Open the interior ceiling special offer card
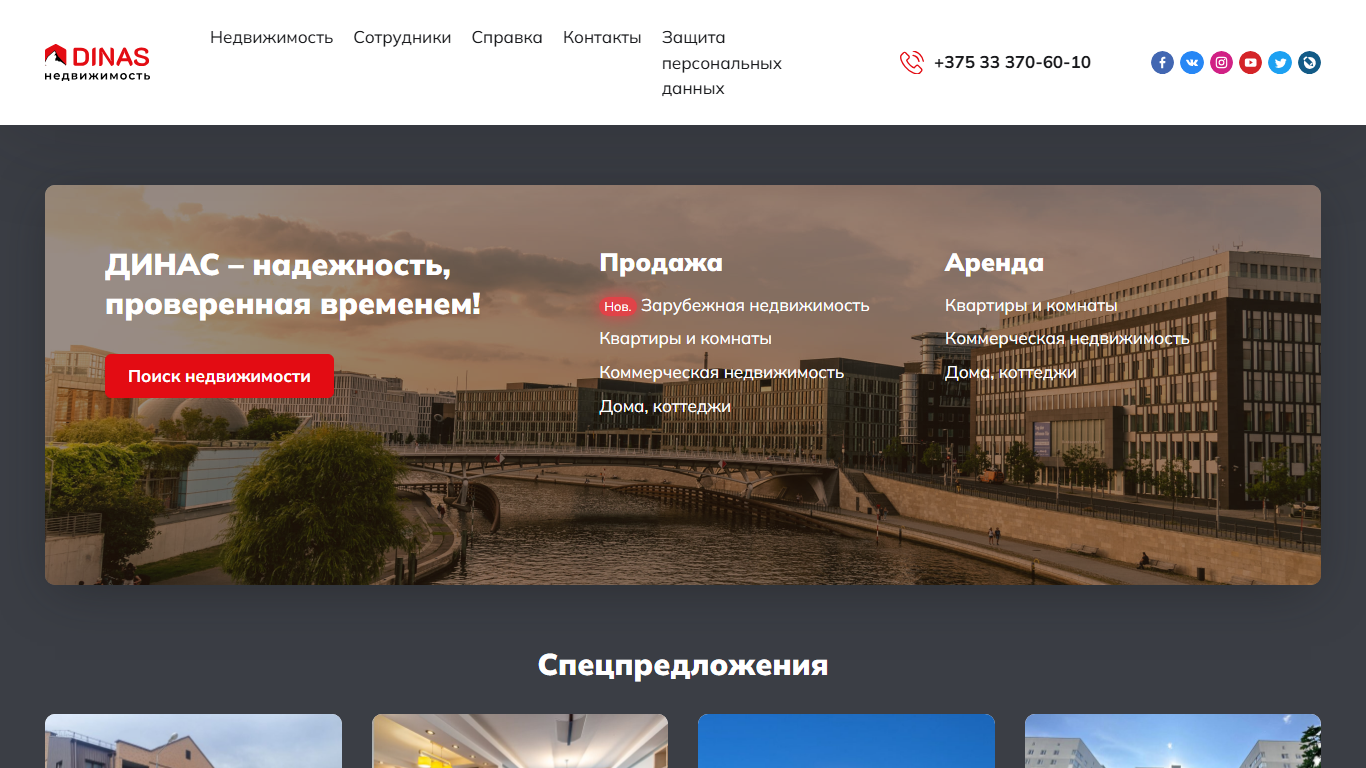1366x768 pixels. [520, 741]
